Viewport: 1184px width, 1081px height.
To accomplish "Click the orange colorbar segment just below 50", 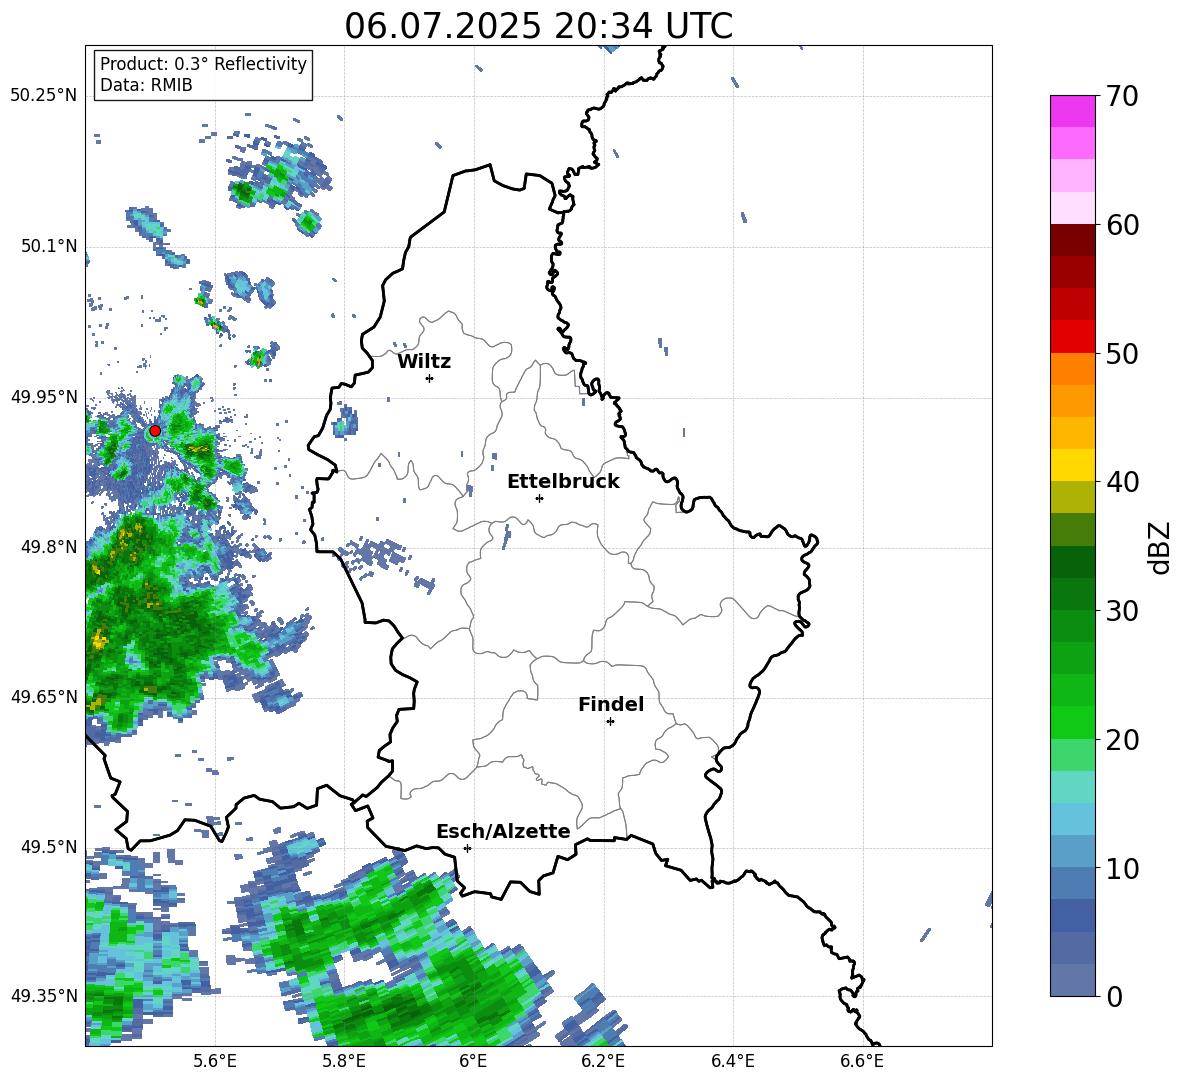I will click(1072, 369).
